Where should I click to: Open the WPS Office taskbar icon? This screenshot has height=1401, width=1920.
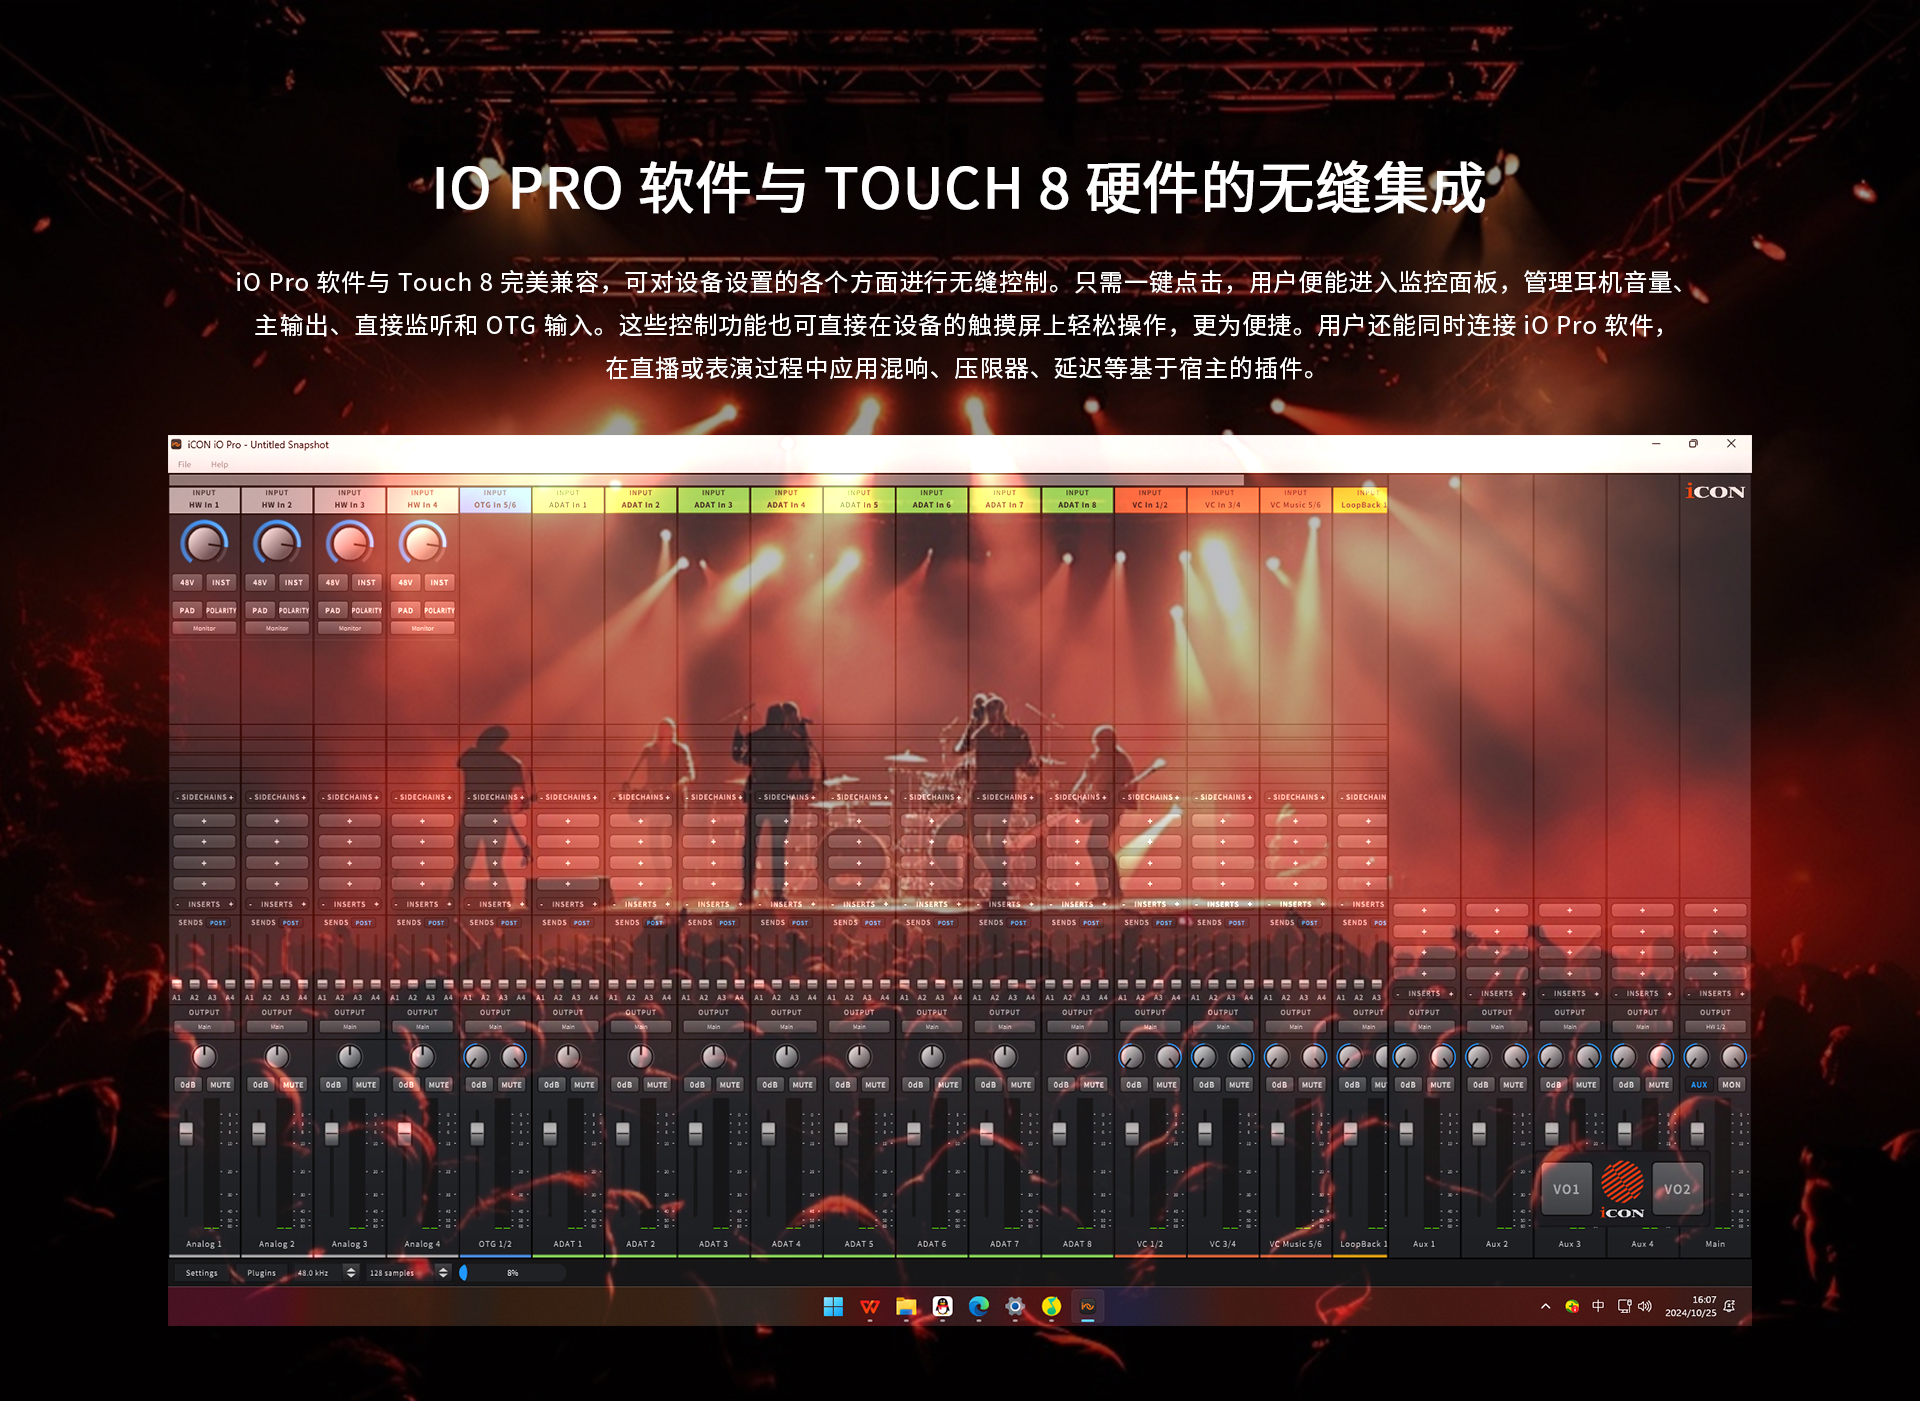(x=870, y=1306)
